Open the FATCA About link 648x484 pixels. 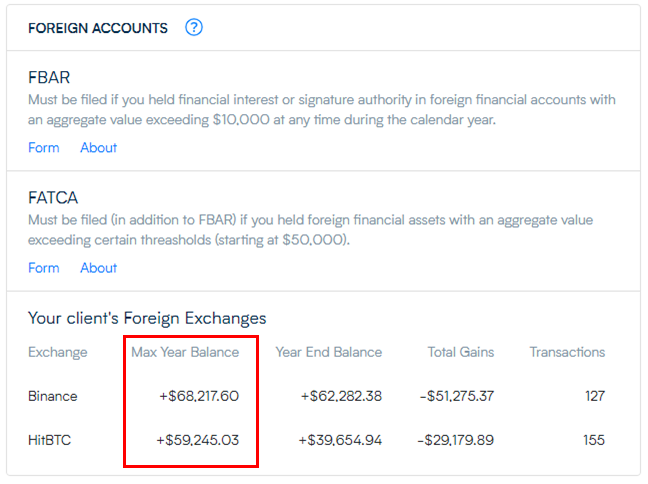[x=99, y=268]
